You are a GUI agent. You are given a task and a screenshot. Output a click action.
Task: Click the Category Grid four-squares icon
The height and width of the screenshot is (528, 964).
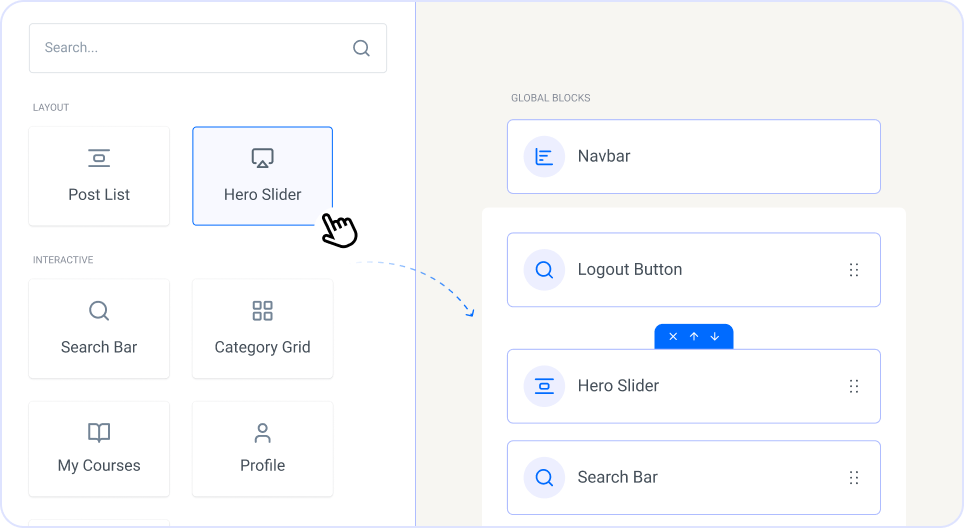[263, 311]
